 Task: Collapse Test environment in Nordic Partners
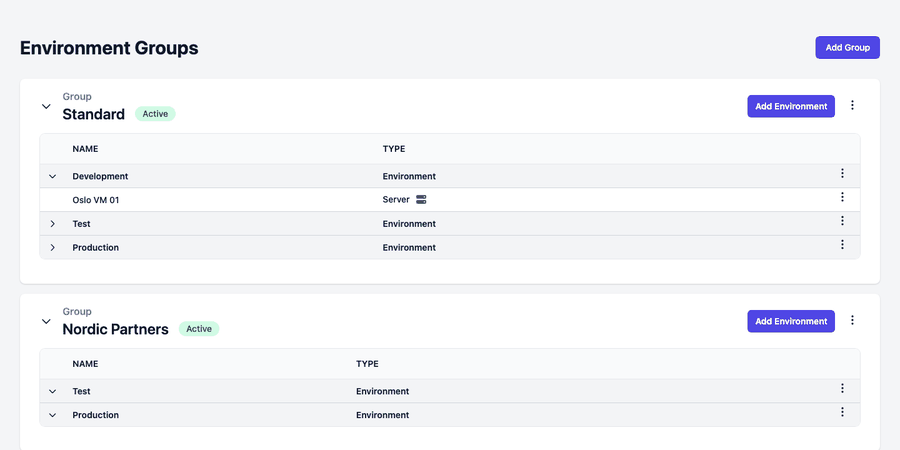53,391
